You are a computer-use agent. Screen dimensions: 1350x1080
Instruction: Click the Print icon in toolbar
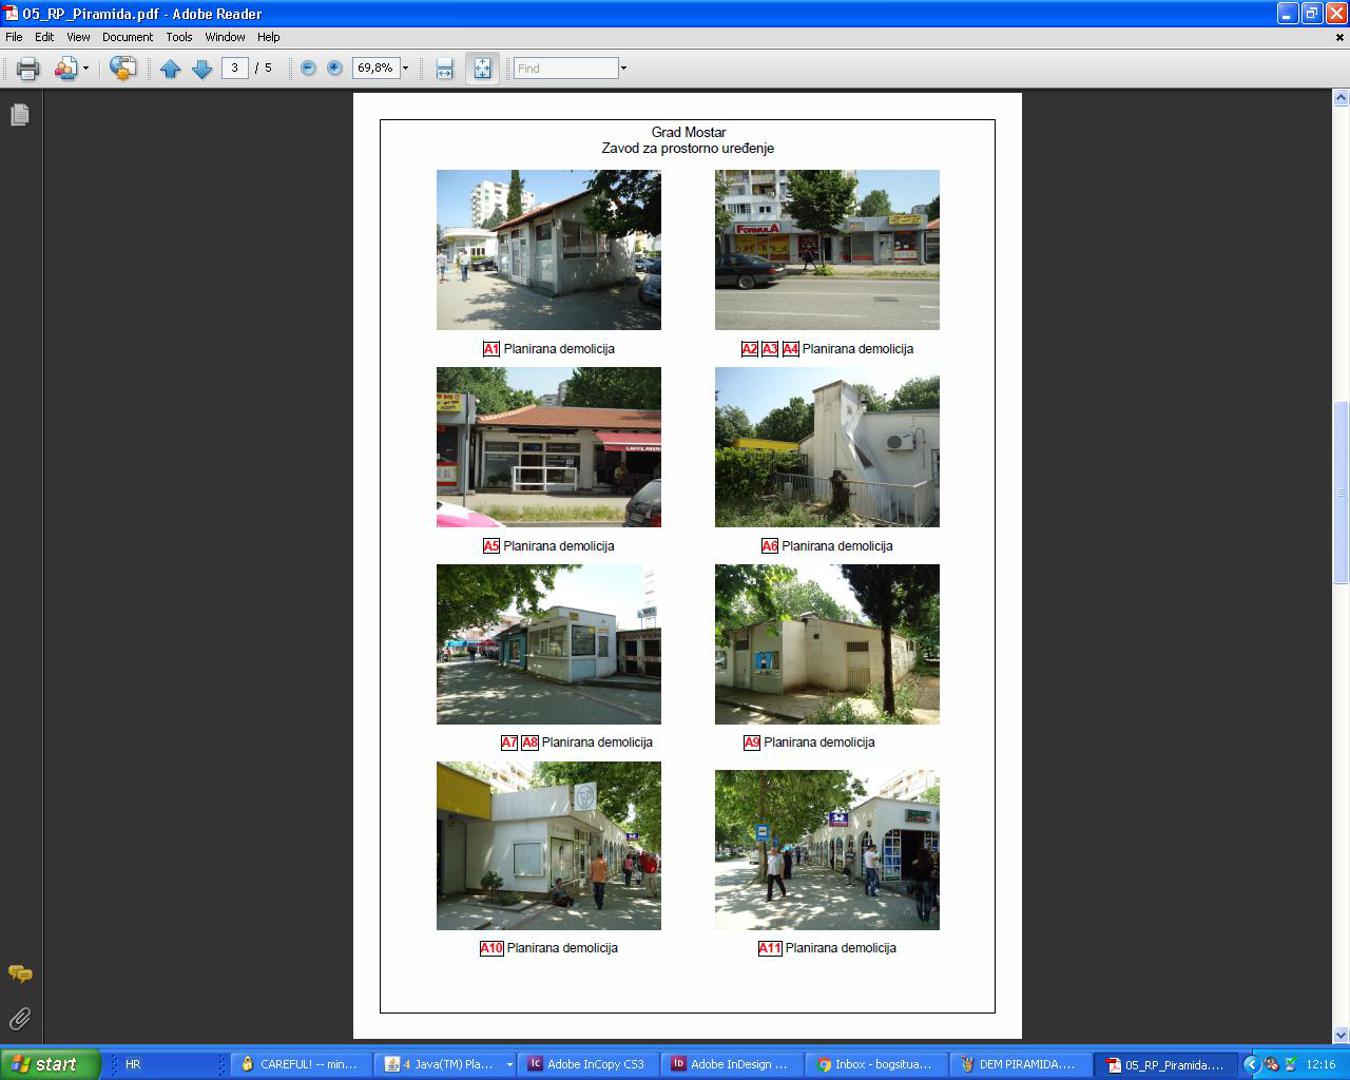(28, 68)
